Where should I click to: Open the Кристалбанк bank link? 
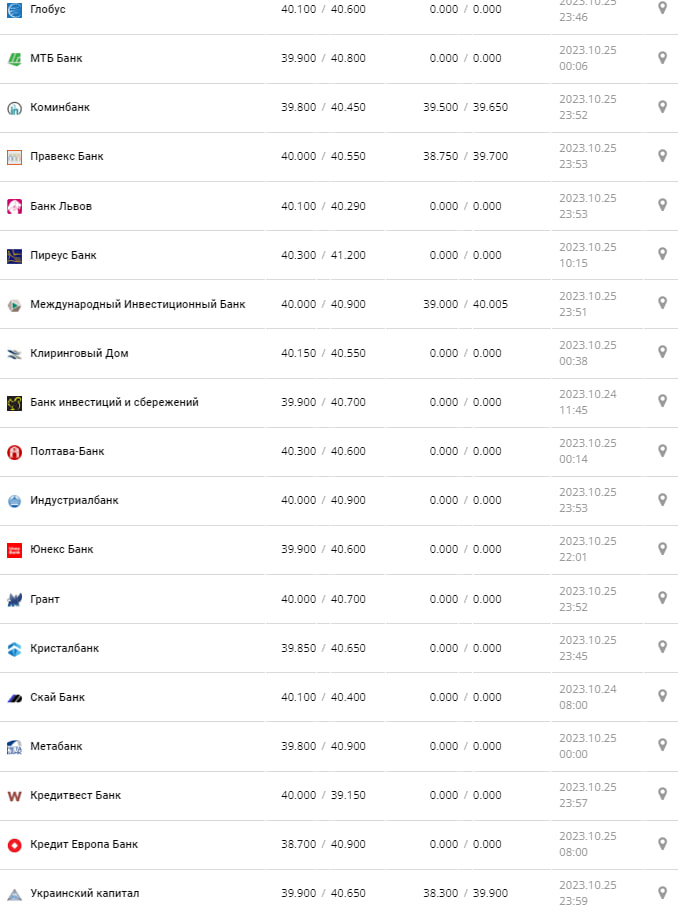[x=64, y=648]
